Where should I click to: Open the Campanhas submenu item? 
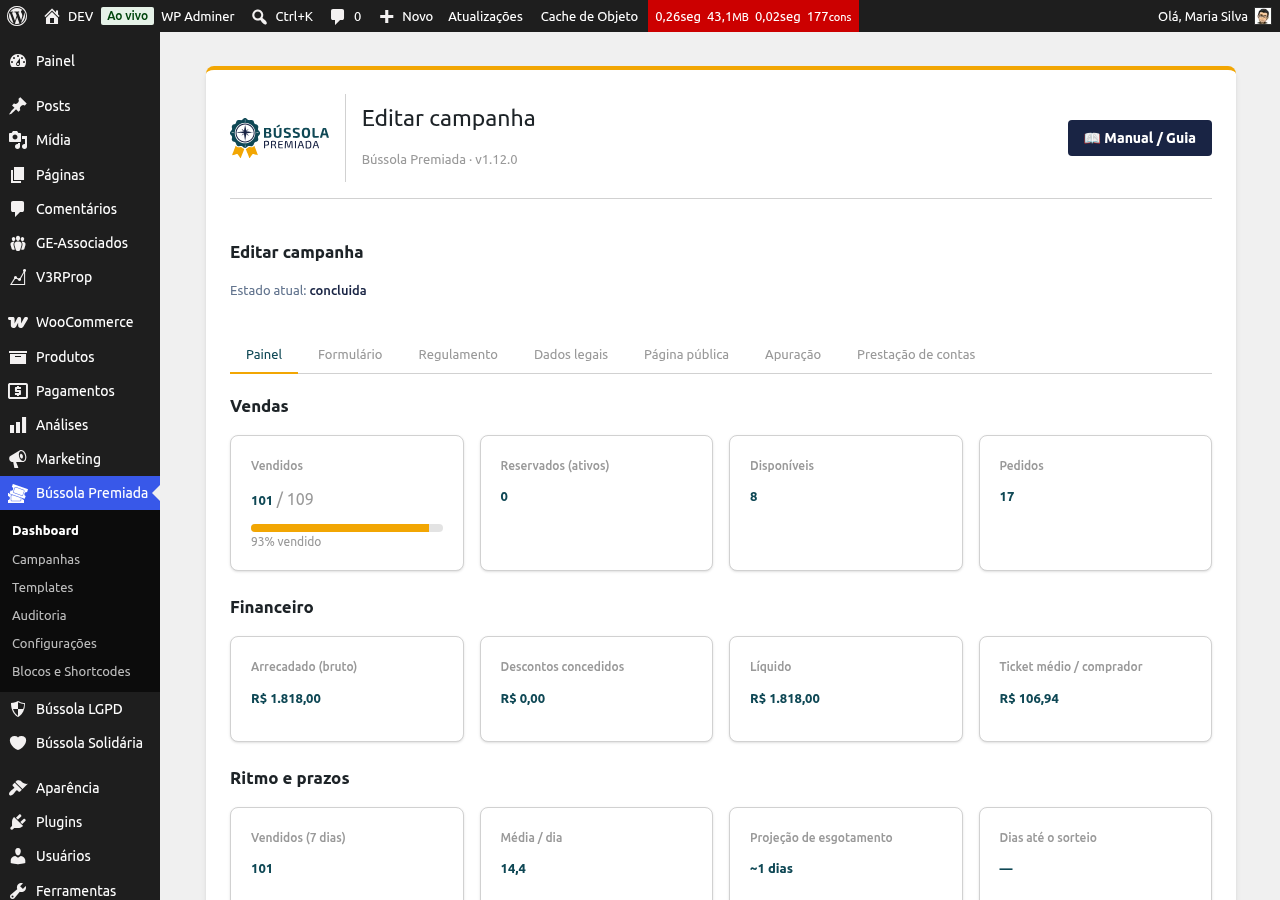click(46, 560)
